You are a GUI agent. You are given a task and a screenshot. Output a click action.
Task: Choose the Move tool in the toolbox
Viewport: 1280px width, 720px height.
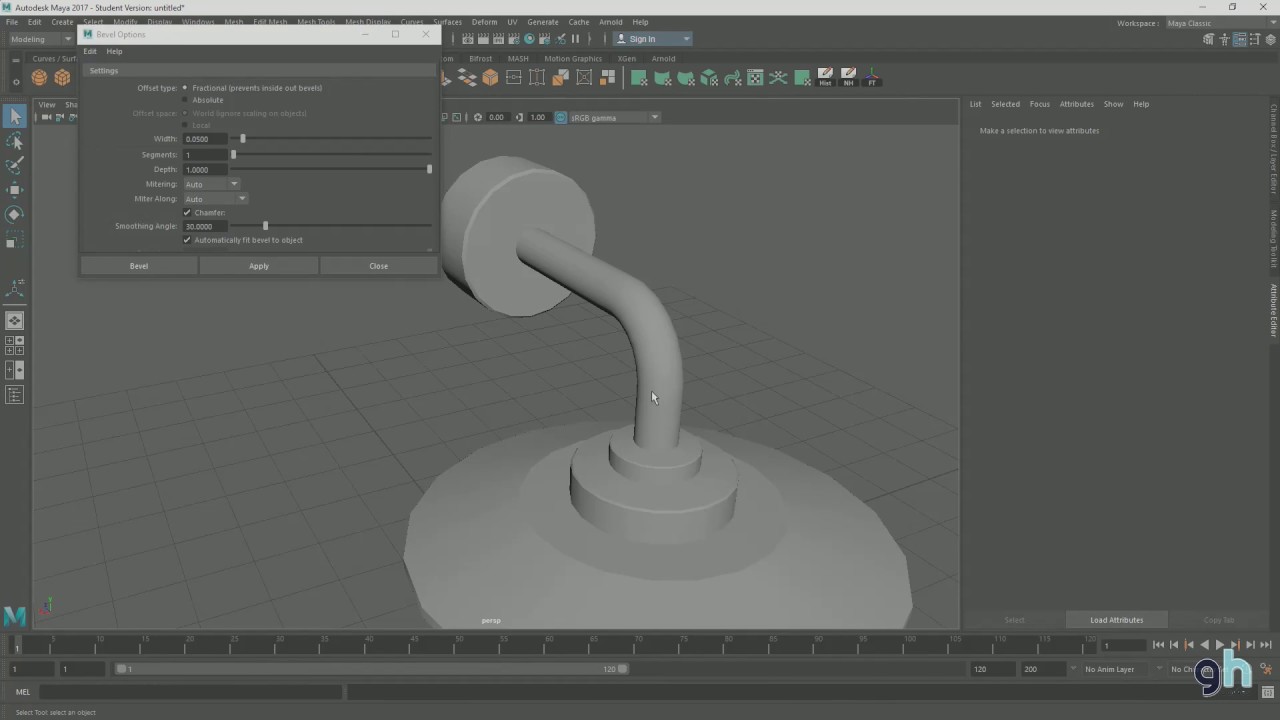point(15,190)
